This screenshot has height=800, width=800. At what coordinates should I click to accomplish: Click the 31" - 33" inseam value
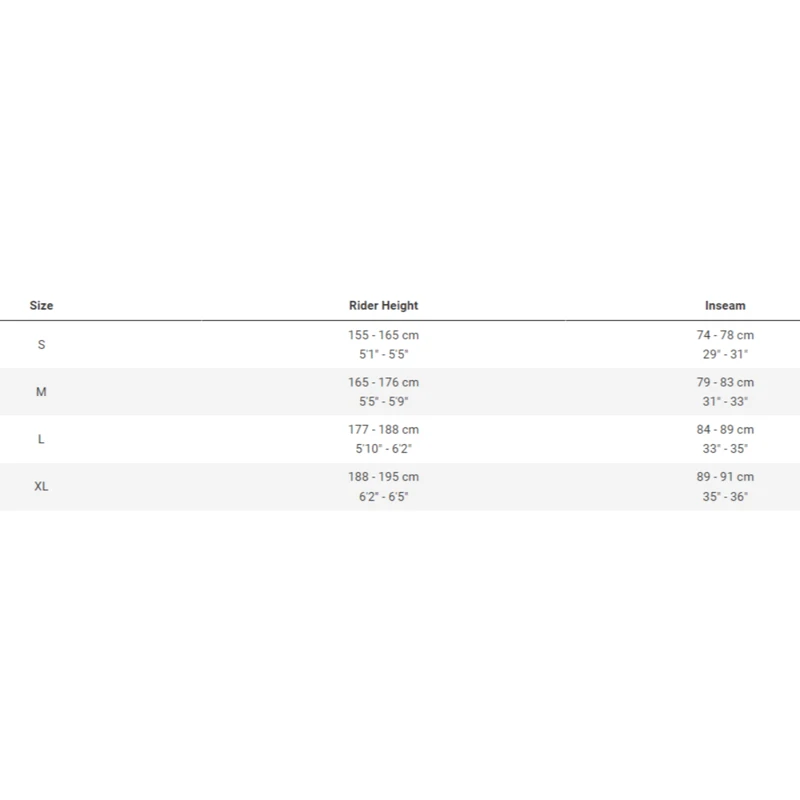[725, 401]
